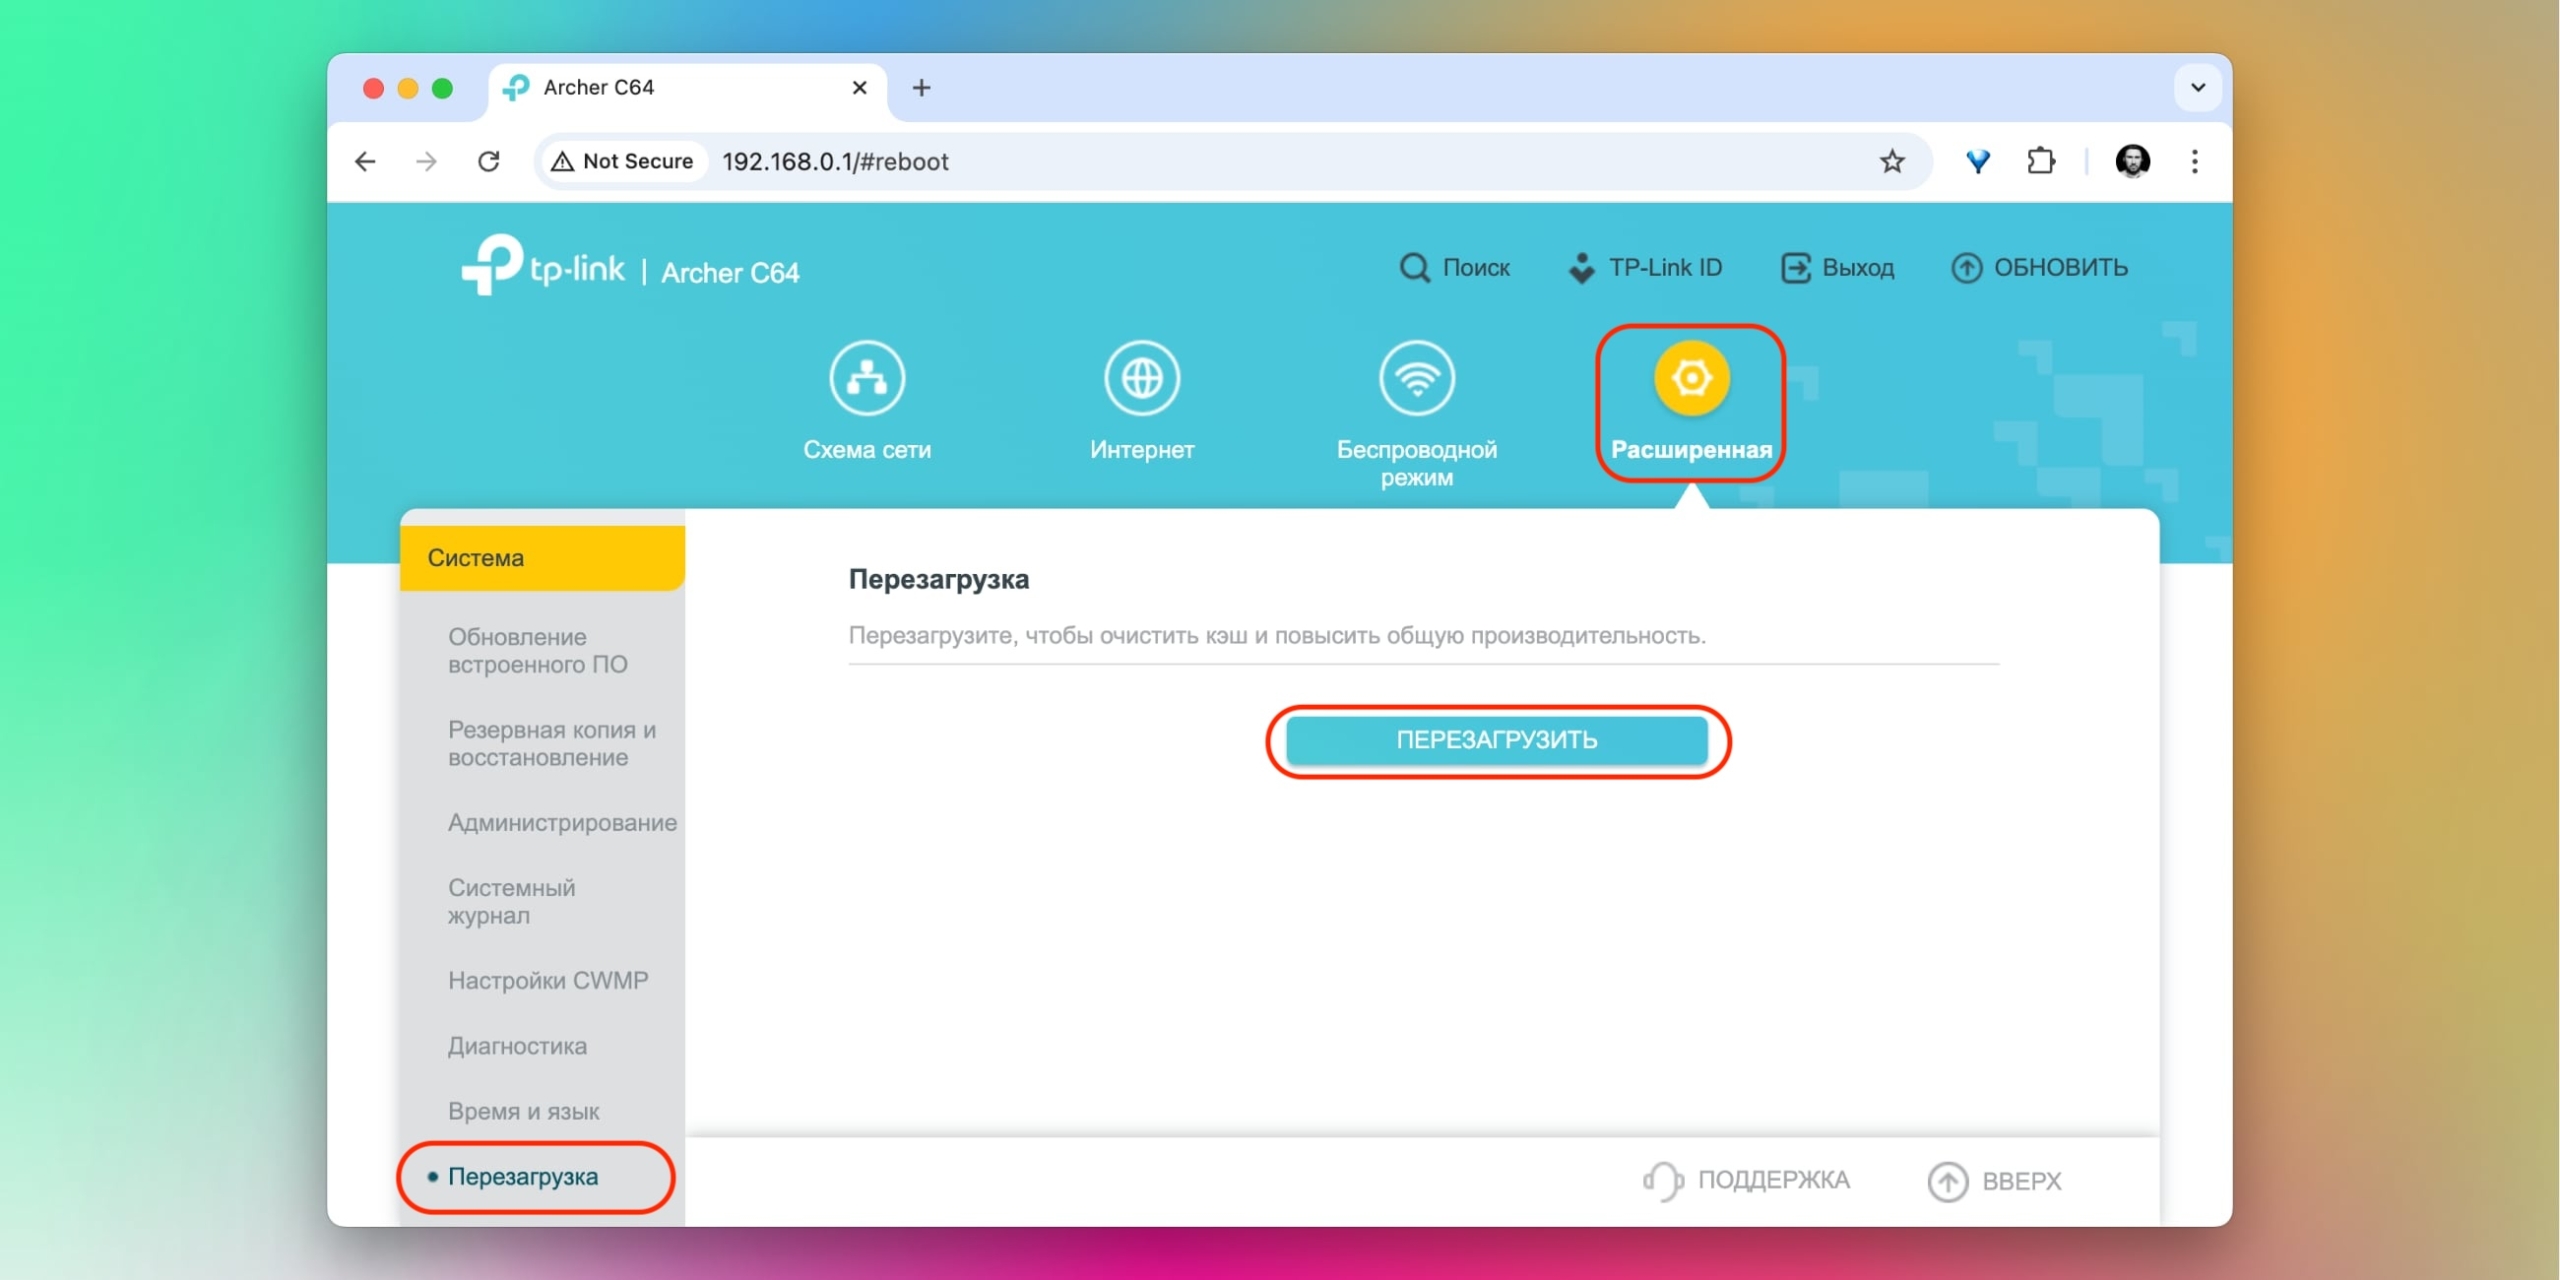Open Администрирование in the sidebar
This screenshot has width=2560, height=1280.
coord(562,823)
